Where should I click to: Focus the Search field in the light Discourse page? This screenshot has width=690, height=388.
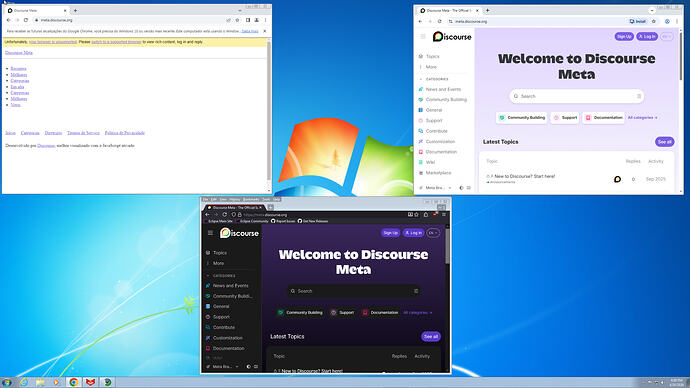coord(576,96)
